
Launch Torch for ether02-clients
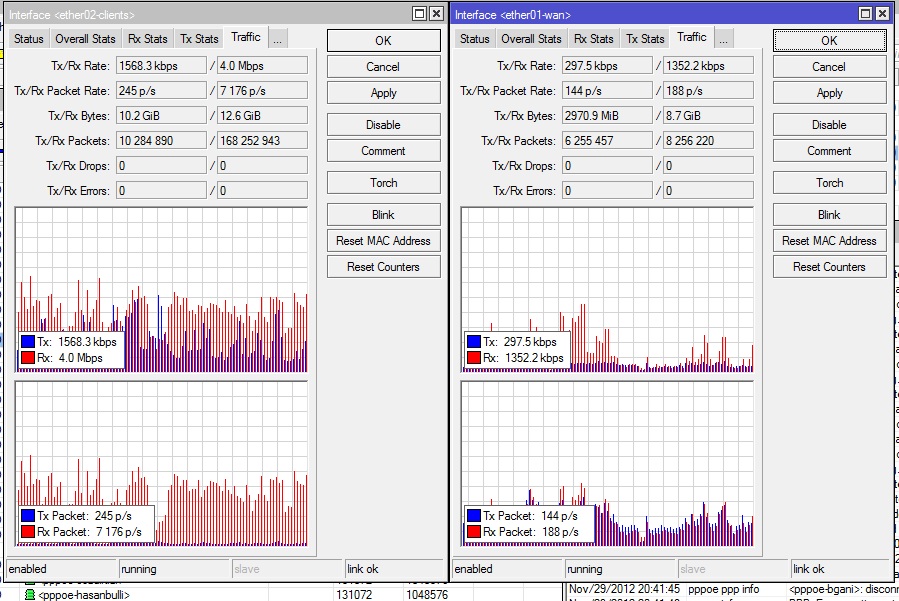[x=384, y=182]
